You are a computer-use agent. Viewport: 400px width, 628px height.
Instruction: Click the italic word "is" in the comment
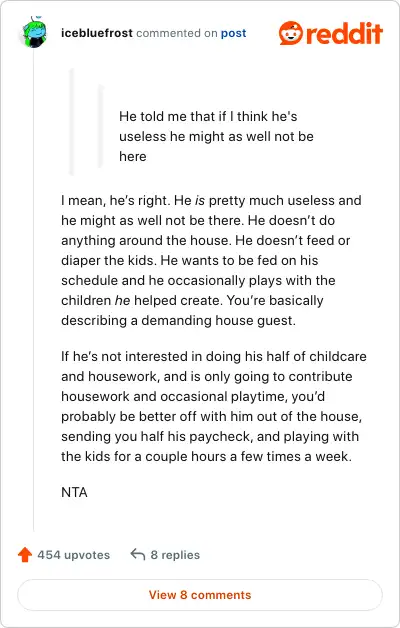pyautogui.click(x=200, y=200)
